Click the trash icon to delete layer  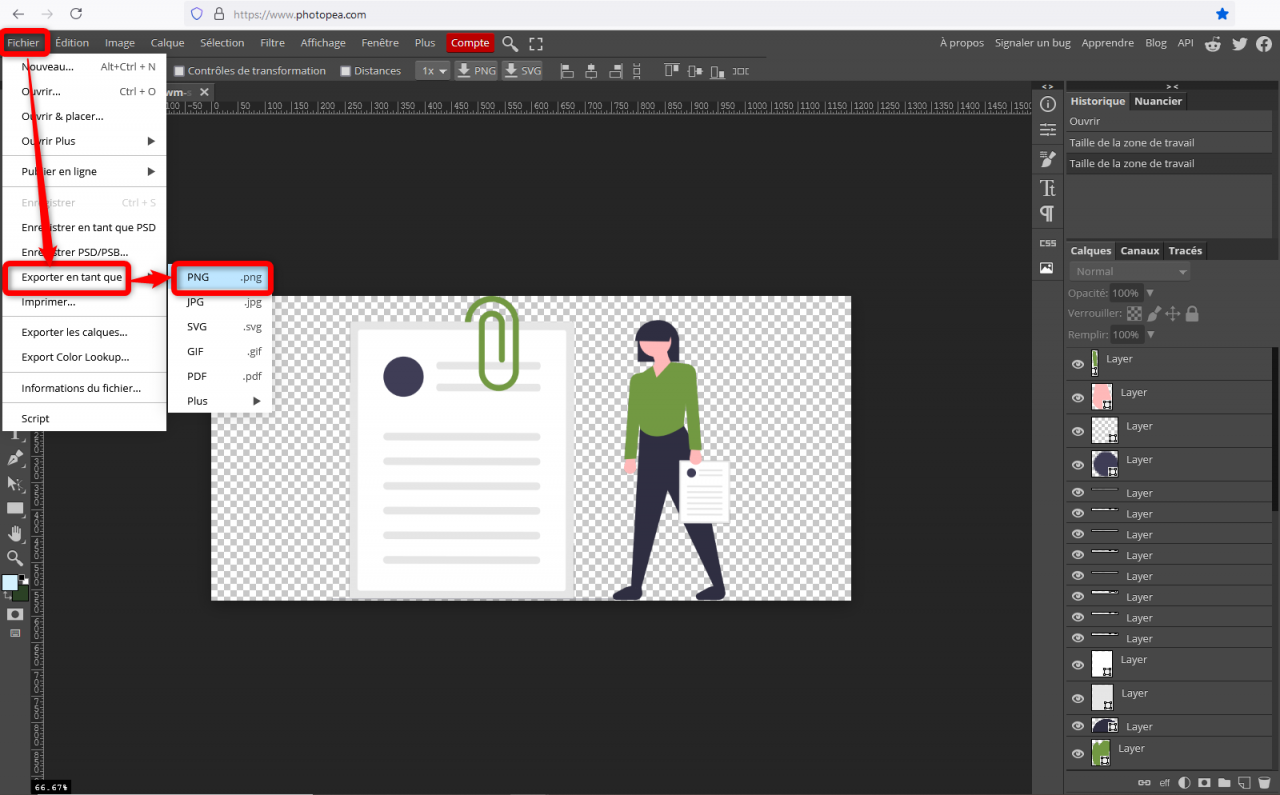[x=1263, y=782]
